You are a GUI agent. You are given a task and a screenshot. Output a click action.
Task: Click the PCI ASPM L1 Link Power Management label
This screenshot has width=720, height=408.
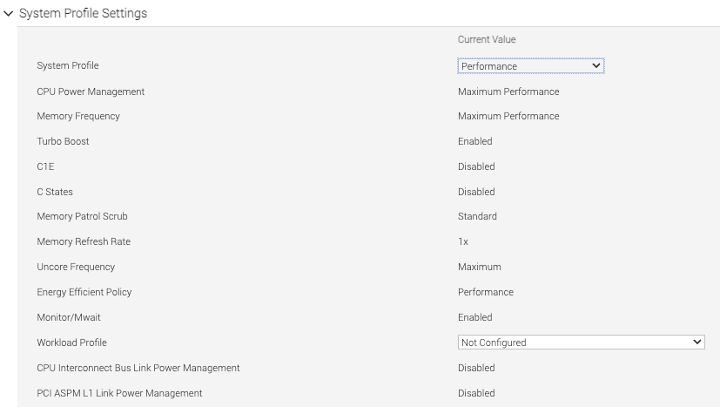[x=119, y=393]
